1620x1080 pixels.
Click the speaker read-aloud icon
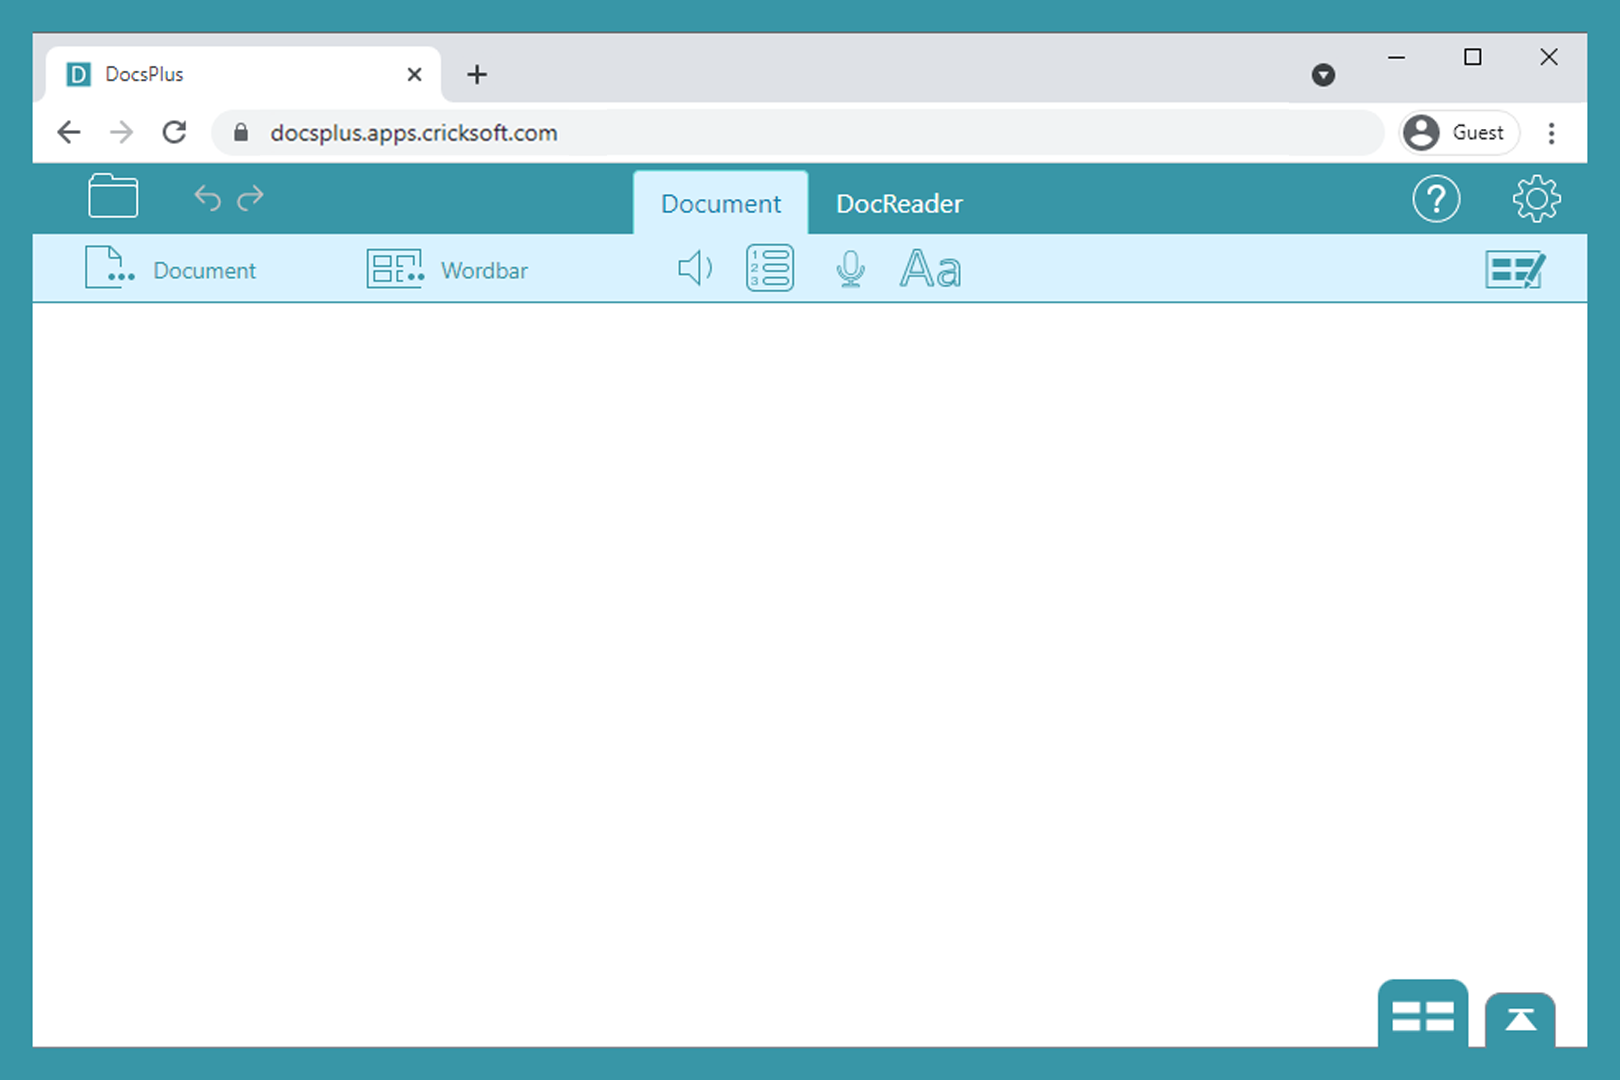point(695,269)
